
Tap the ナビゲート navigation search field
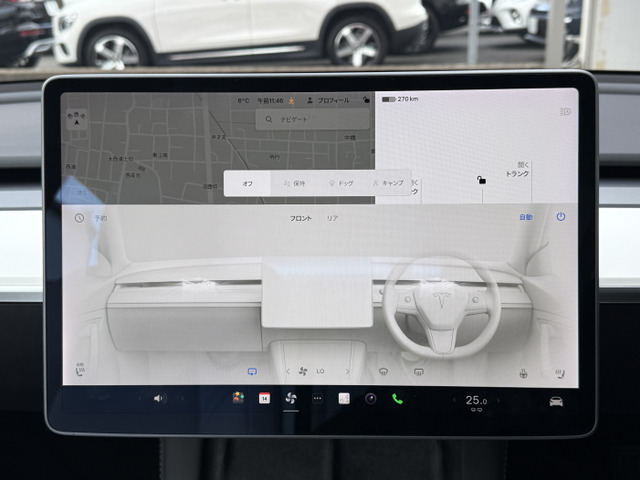click(310, 119)
